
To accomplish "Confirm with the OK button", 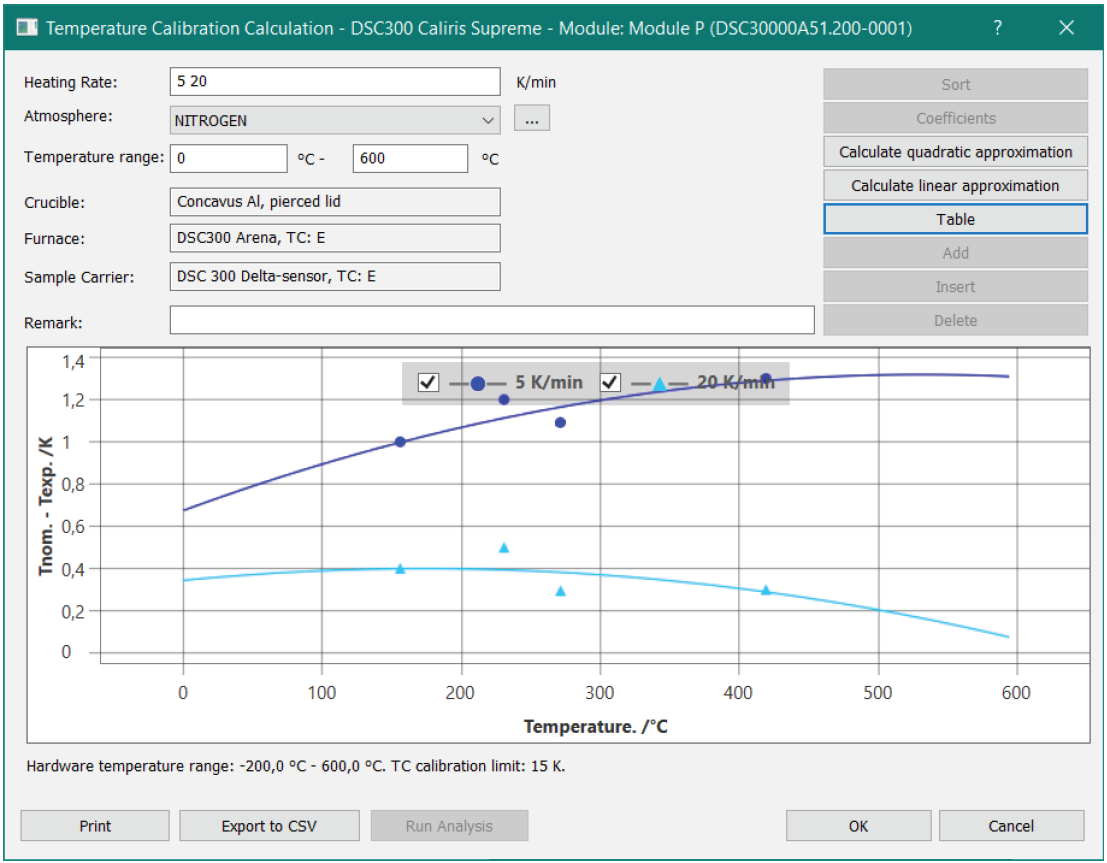I will pyautogui.click(x=858, y=826).
